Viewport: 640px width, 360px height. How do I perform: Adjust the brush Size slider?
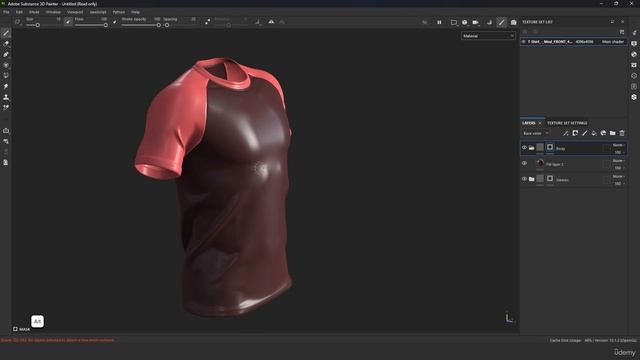click(x=43, y=25)
